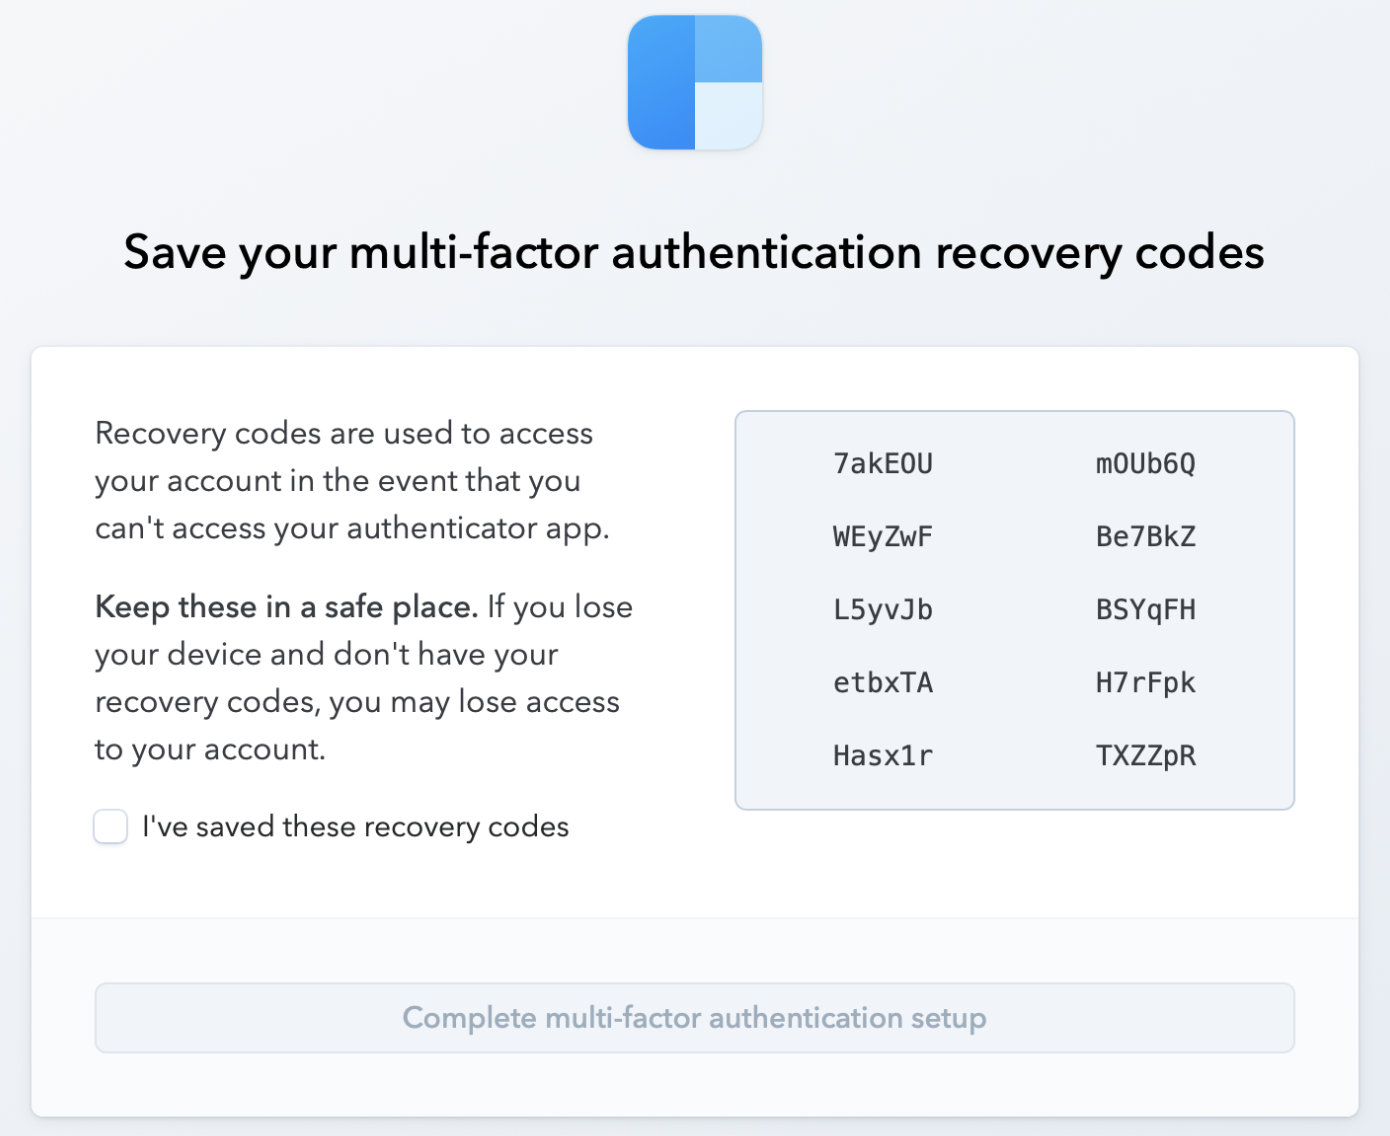This screenshot has width=1390, height=1136.
Task: Select recovery code L5yvJb
Action: (x=883, y=610)
